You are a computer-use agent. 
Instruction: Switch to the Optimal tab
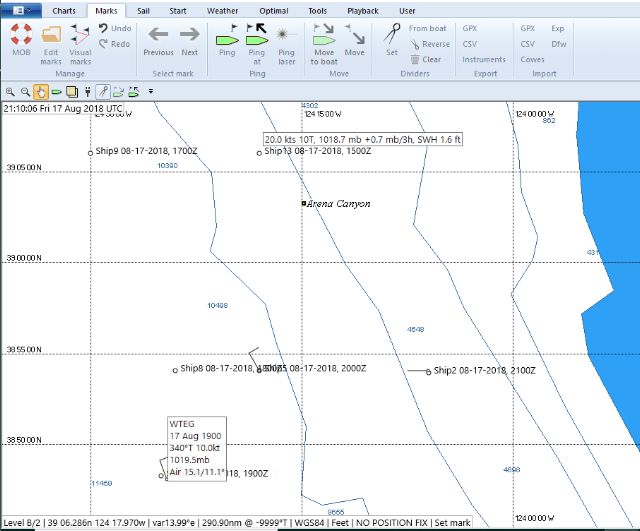274,11
